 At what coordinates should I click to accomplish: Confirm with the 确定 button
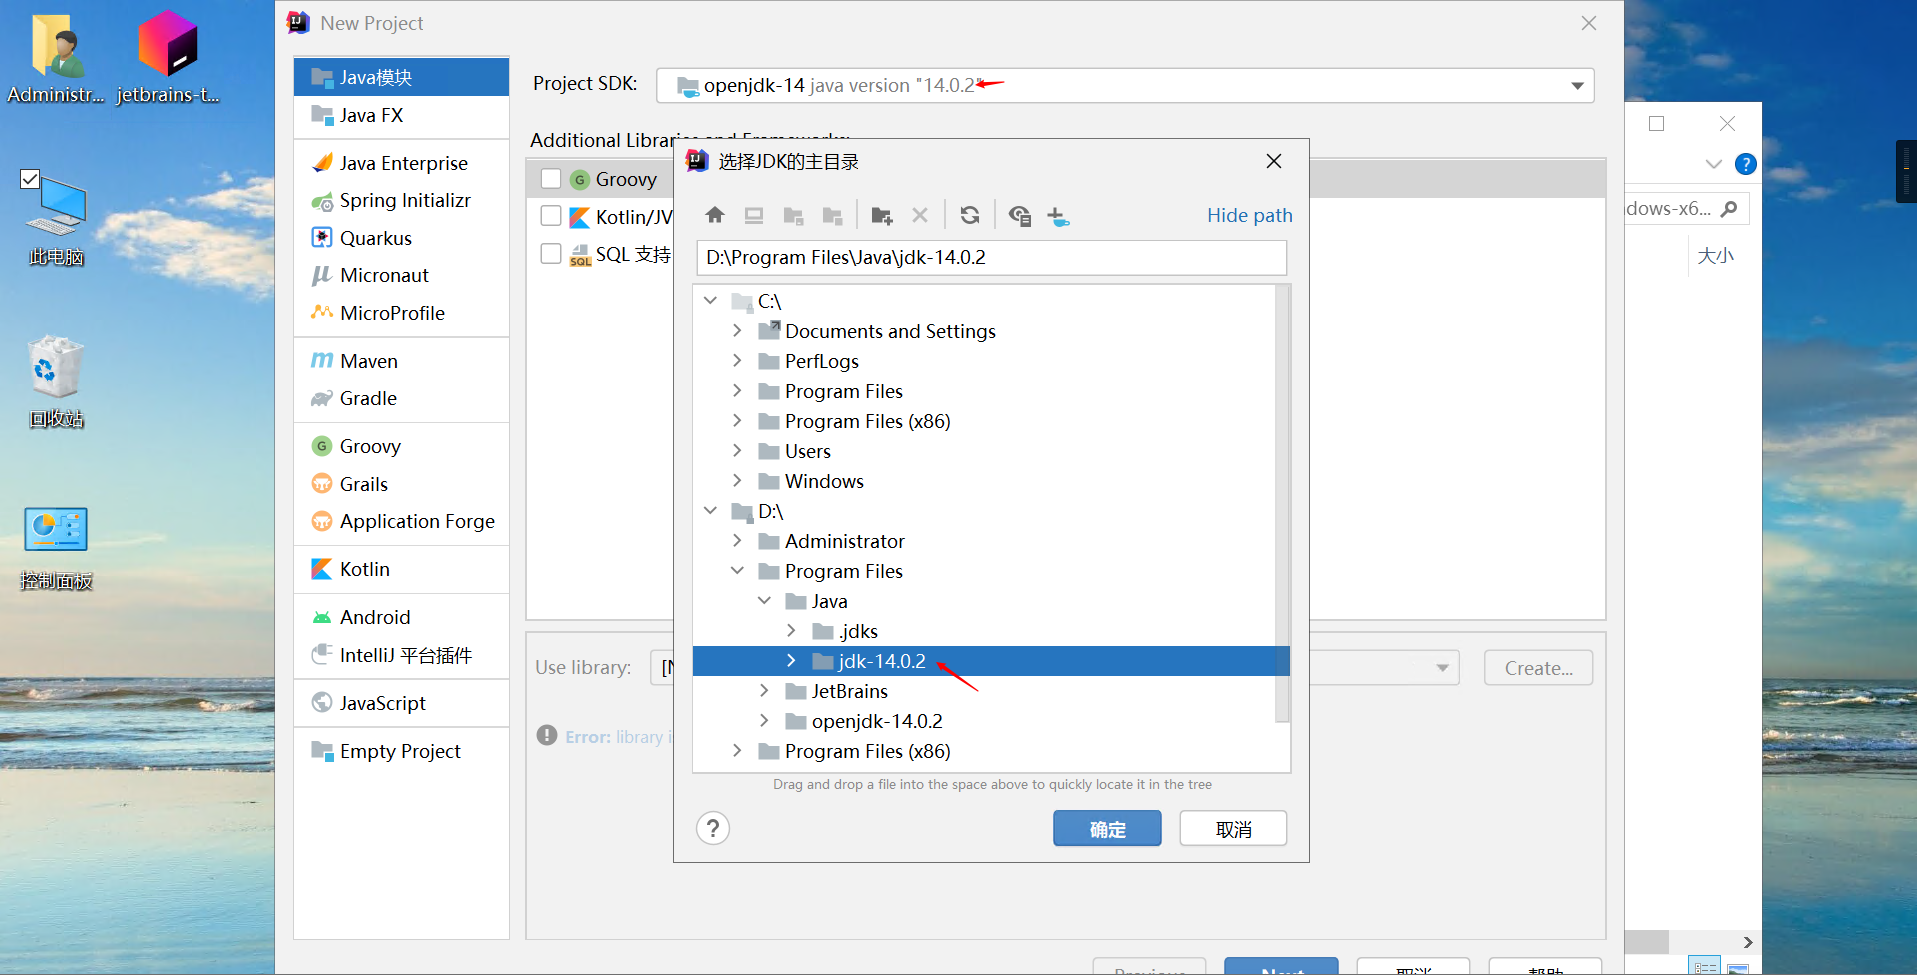click(1107, 829)
